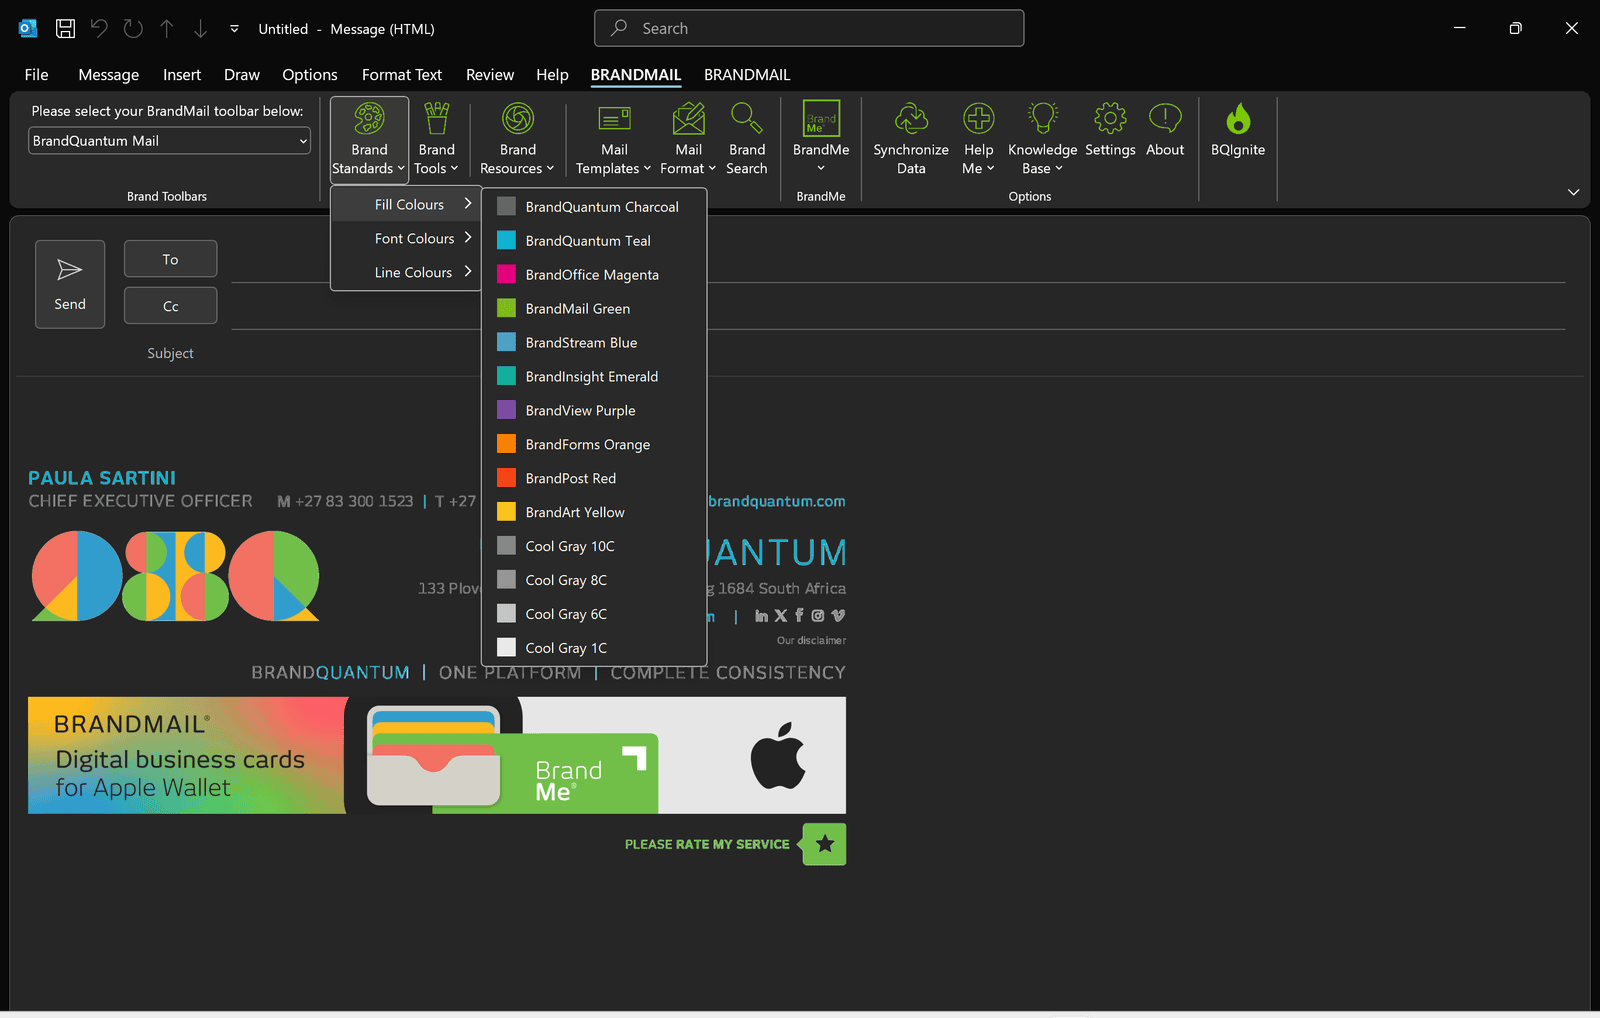Collapse the ribbon with the chevron
The height and width of the screenshot is (1018, 1600).
pyautogui.click(x=1573, y=192)
